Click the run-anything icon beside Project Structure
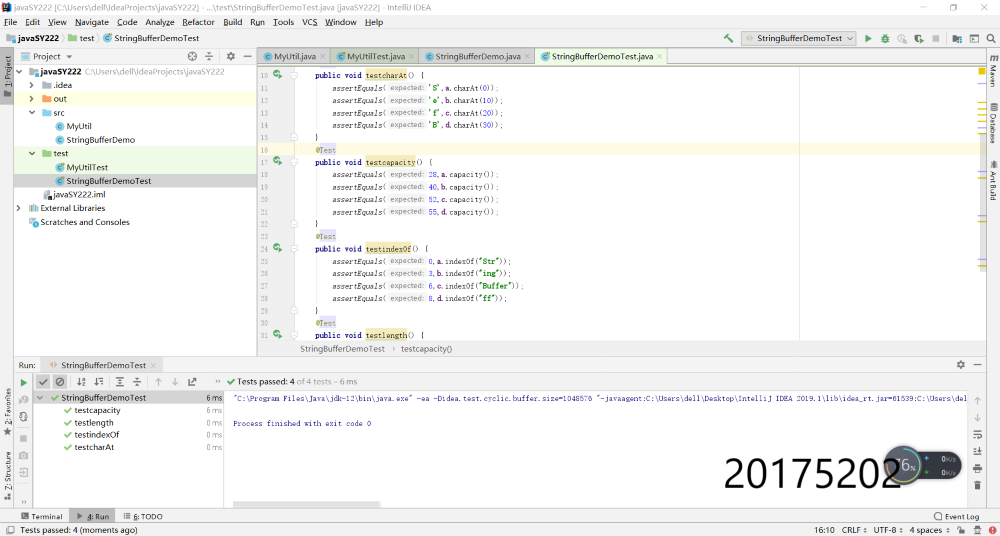This screenshot has height=536, width=1000. [974, 38]
